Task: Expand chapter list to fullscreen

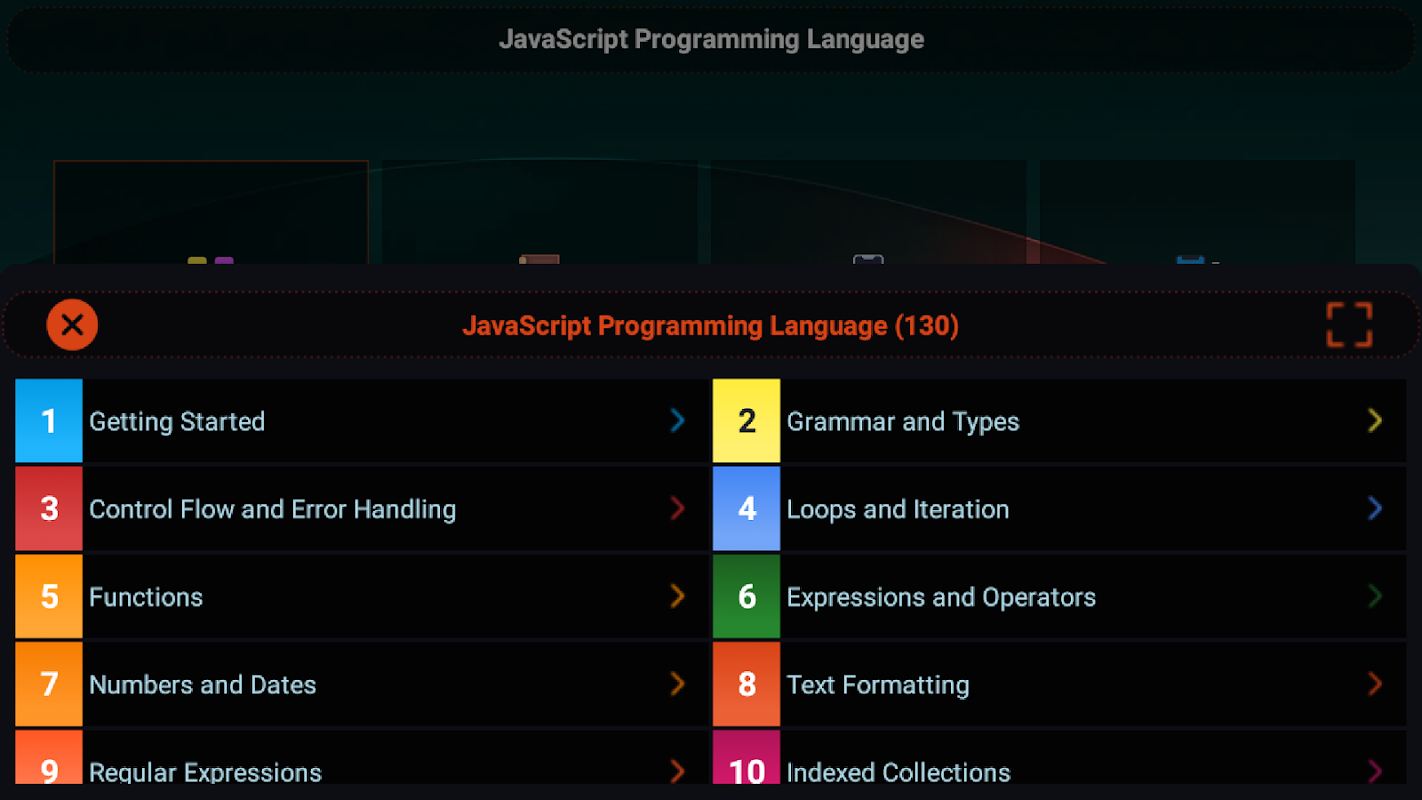Action: tap(1349, 325)
